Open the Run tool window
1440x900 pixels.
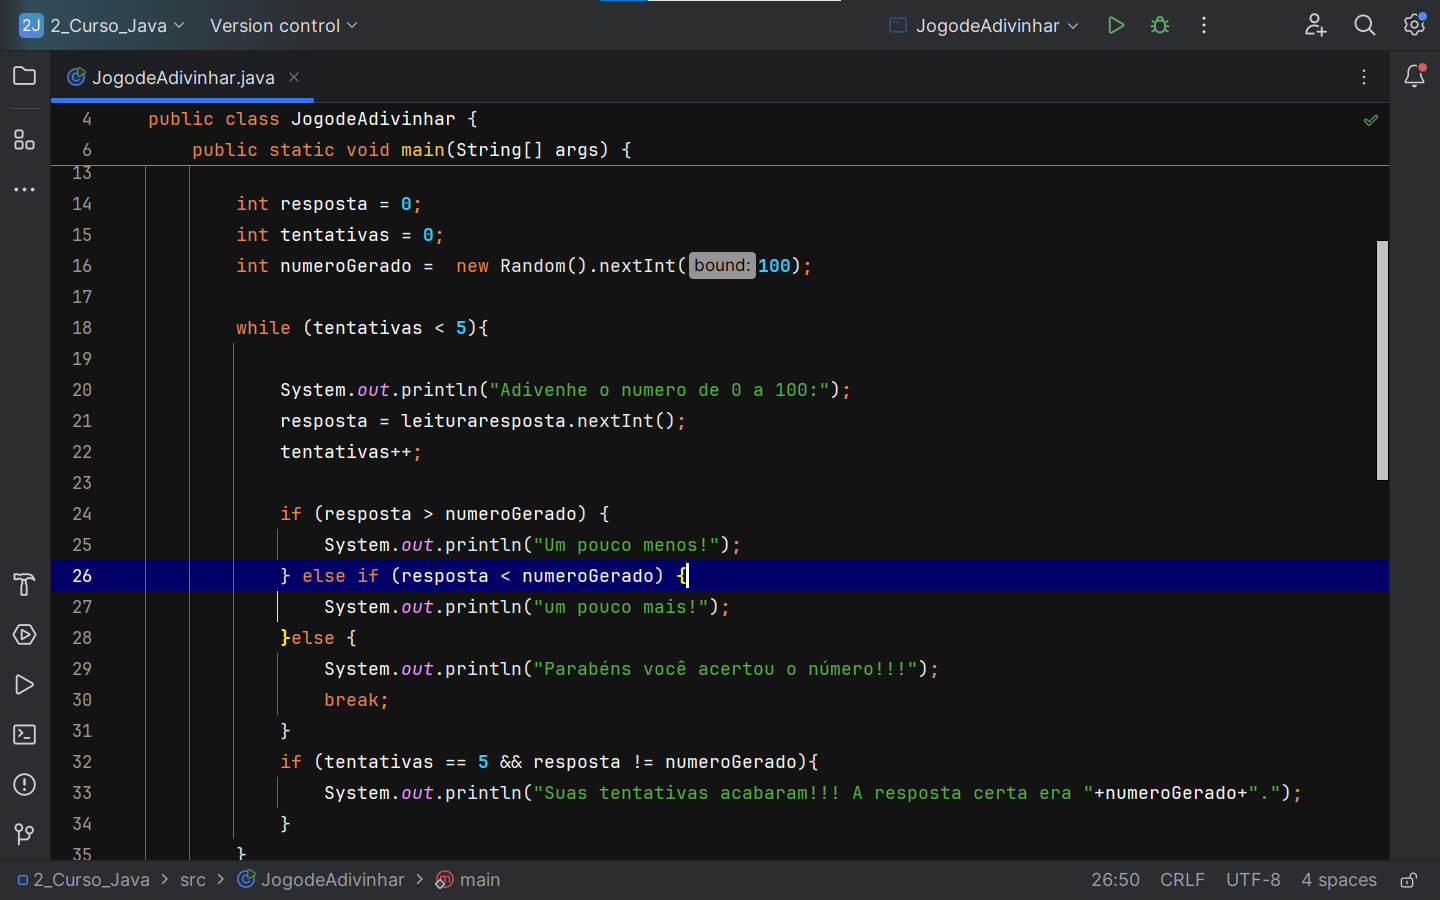(25, 685)
